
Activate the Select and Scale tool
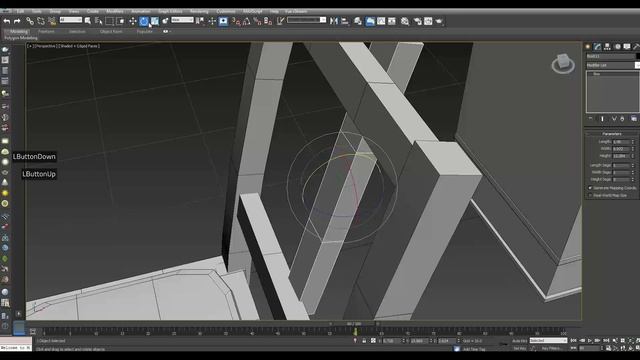(155, 21)
